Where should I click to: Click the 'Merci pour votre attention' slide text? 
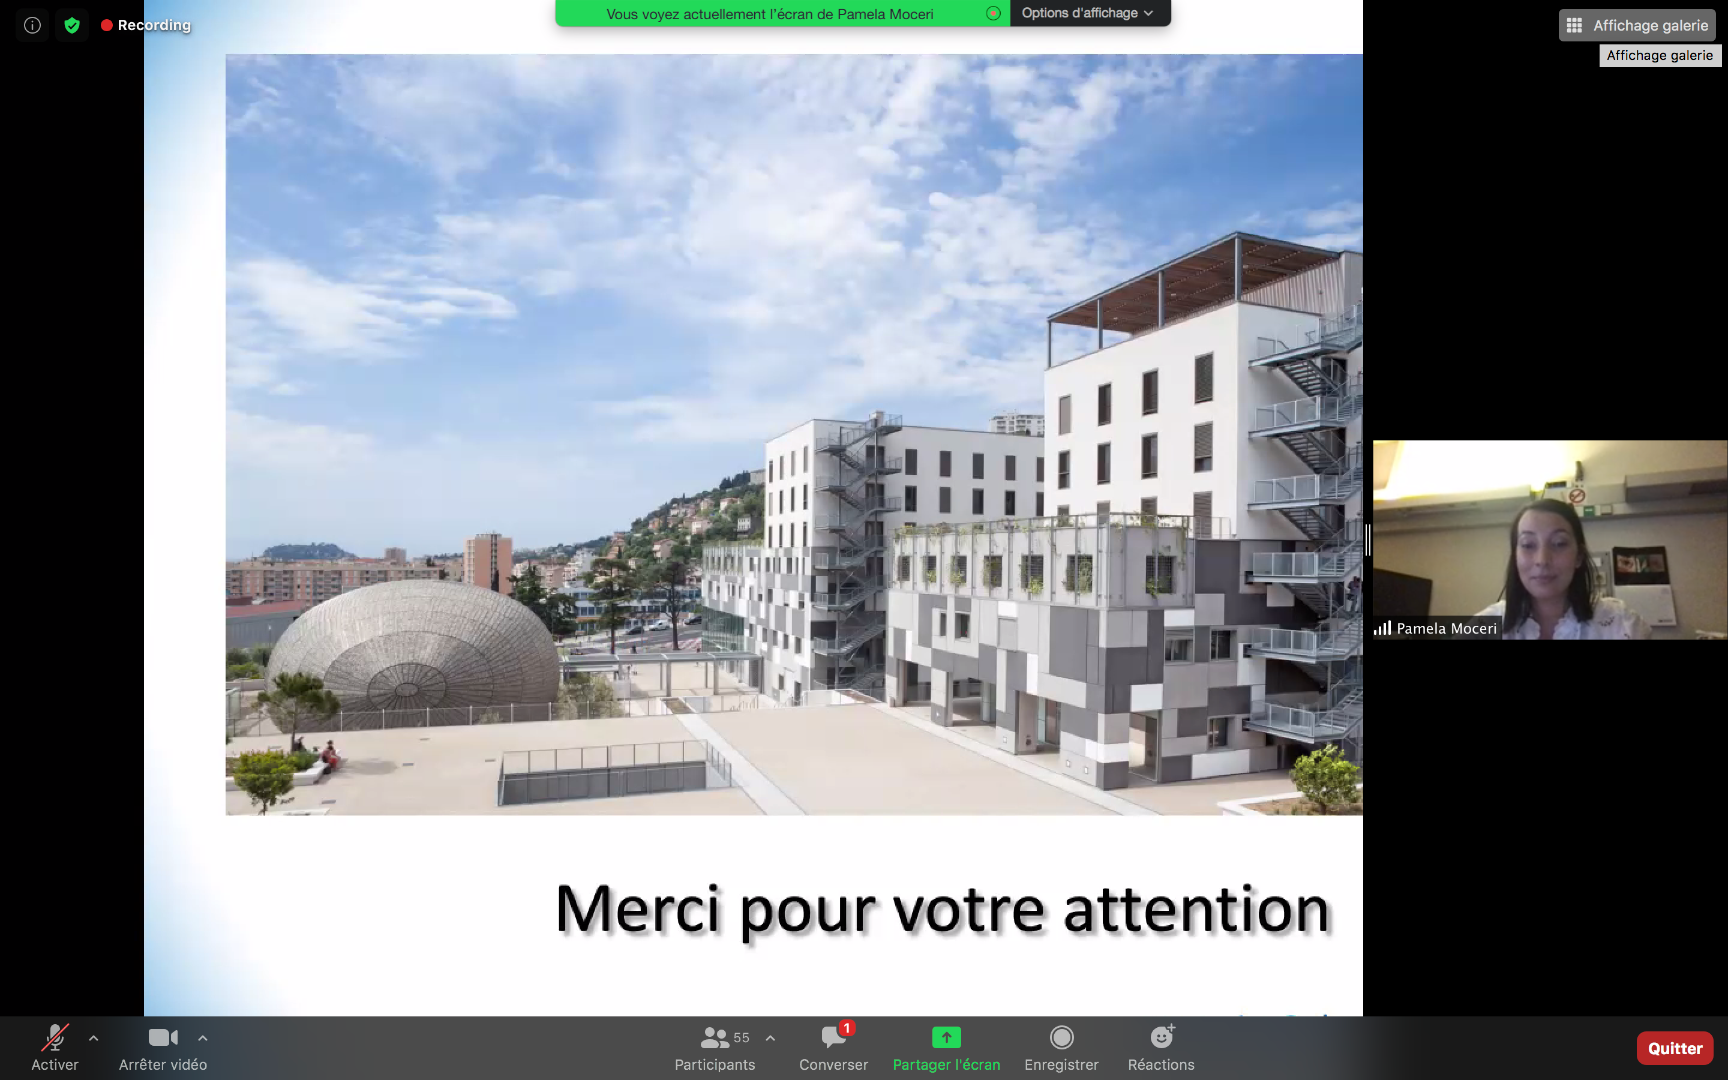click(x=942, y=909)
